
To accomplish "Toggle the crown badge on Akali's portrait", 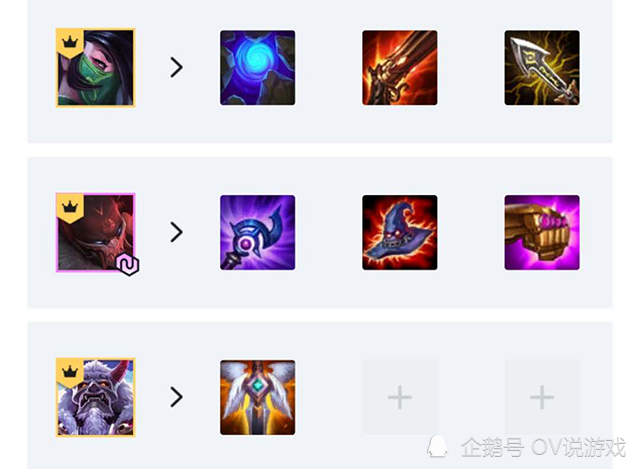I will click(70, 42).
